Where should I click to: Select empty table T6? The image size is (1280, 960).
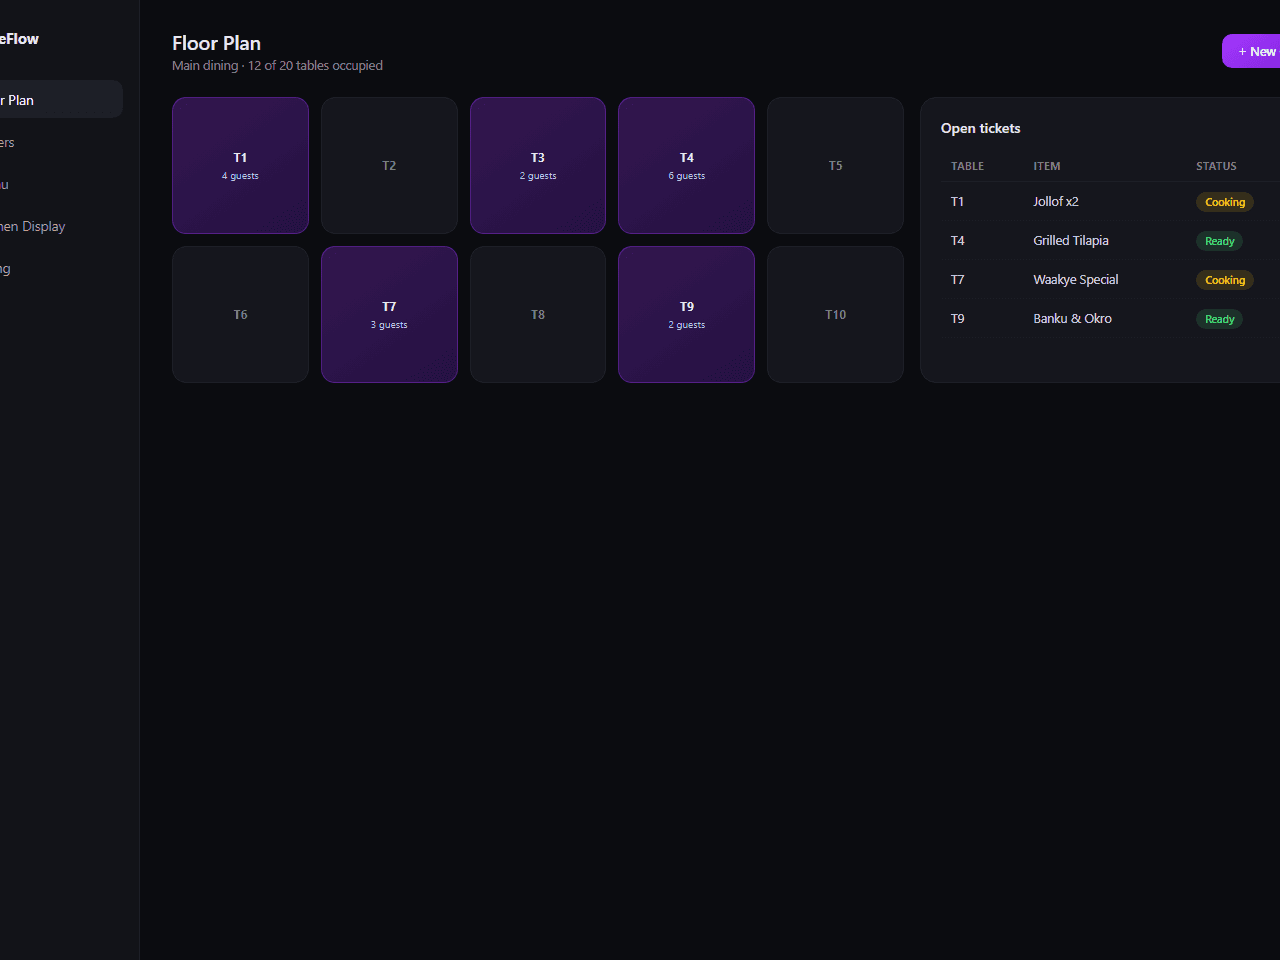point(240,314)
